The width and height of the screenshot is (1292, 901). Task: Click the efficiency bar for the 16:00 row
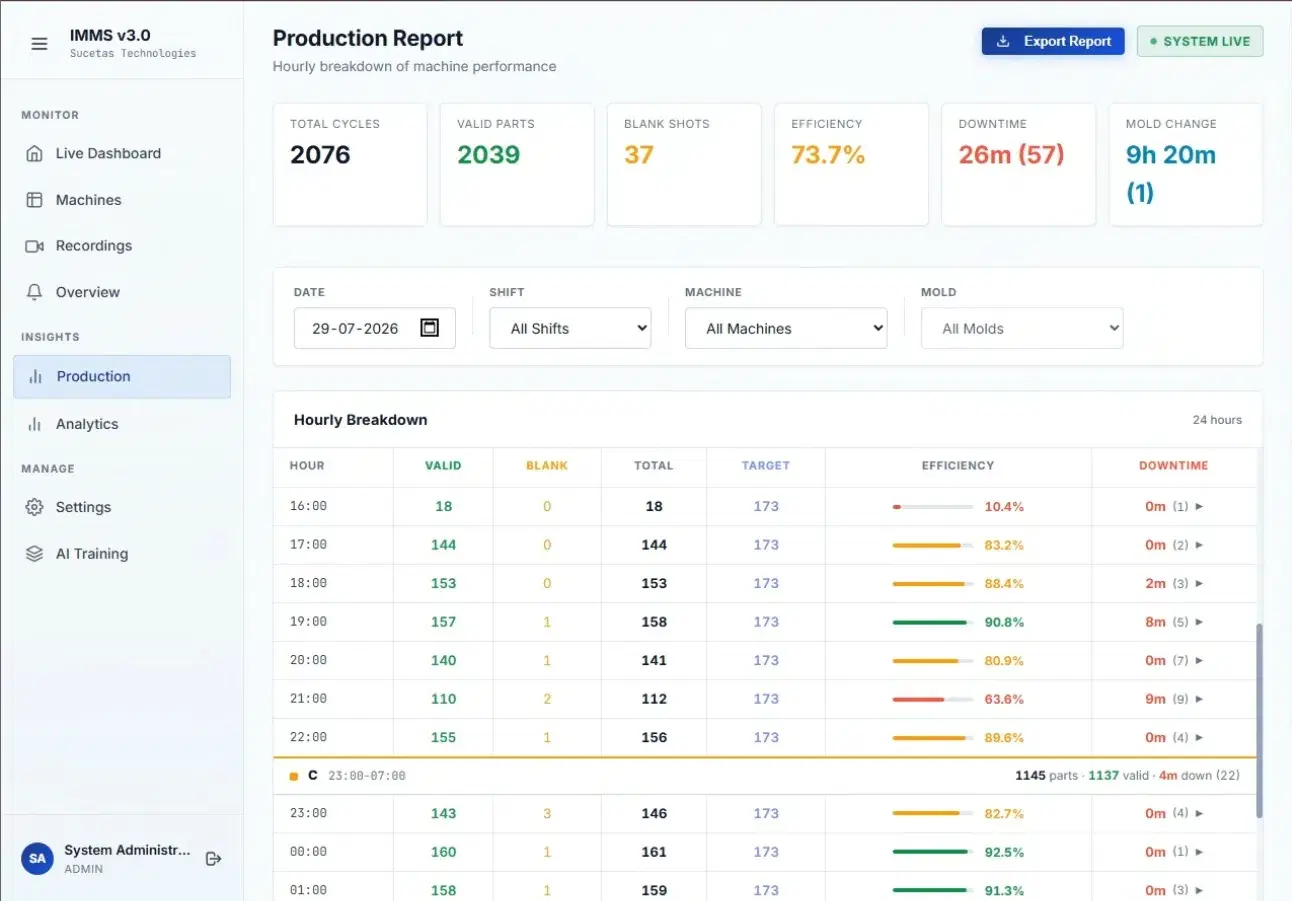[x=933, y=507]
